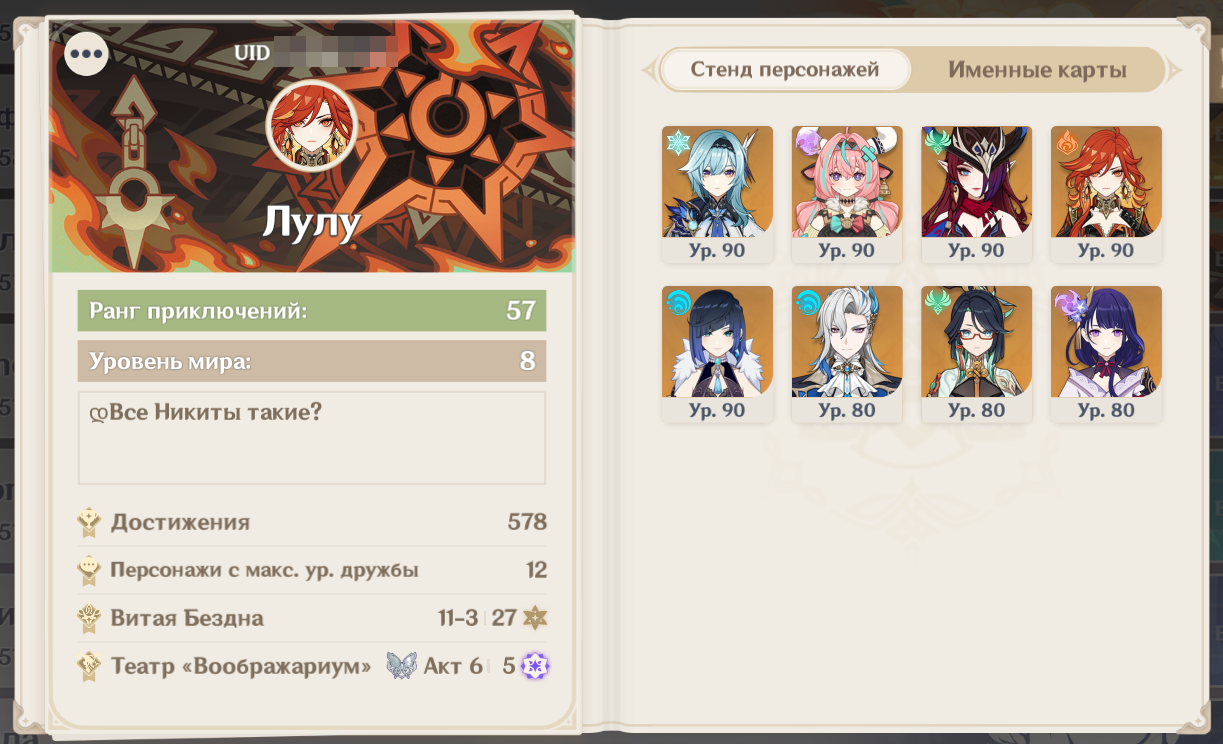Click the Ранг приключений bar

312,311
